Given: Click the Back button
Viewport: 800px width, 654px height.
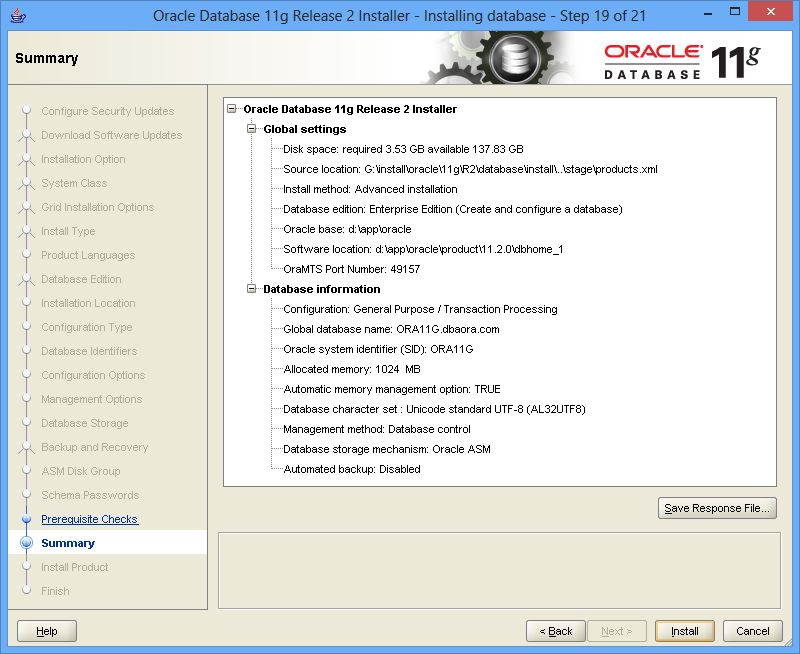Looking at the screenshot, I should coord(556,631).
